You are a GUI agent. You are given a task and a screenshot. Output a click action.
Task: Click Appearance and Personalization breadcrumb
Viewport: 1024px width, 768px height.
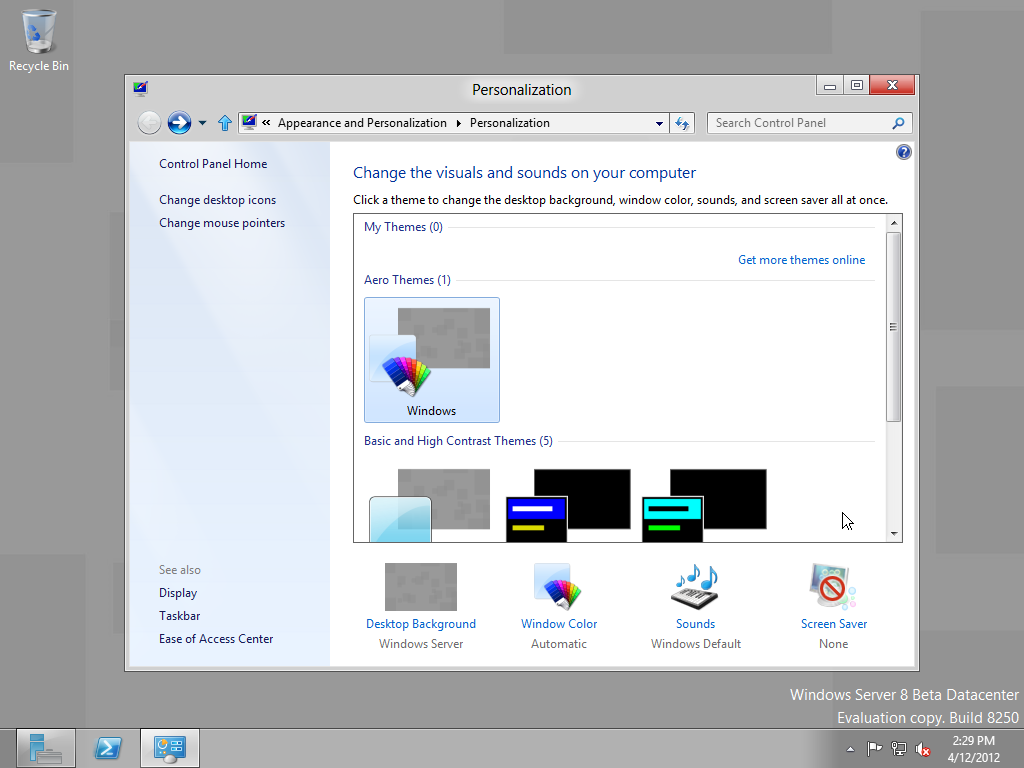point(362,123)
